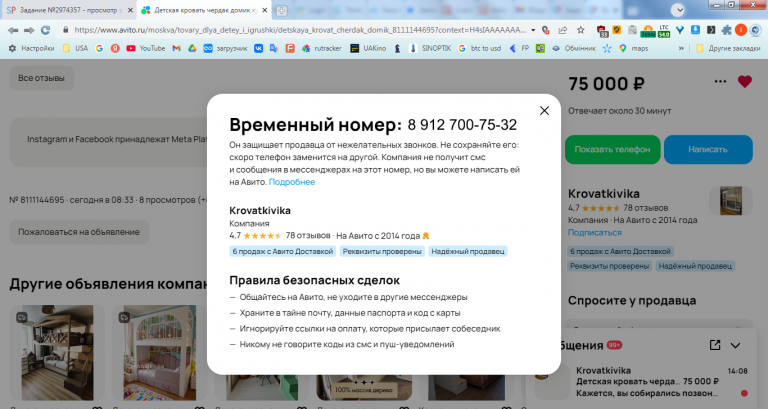This screenshot has height=409, width=768.
Task: Click 'Krovatkivika' seller name in sidebar
Action: 604,193
